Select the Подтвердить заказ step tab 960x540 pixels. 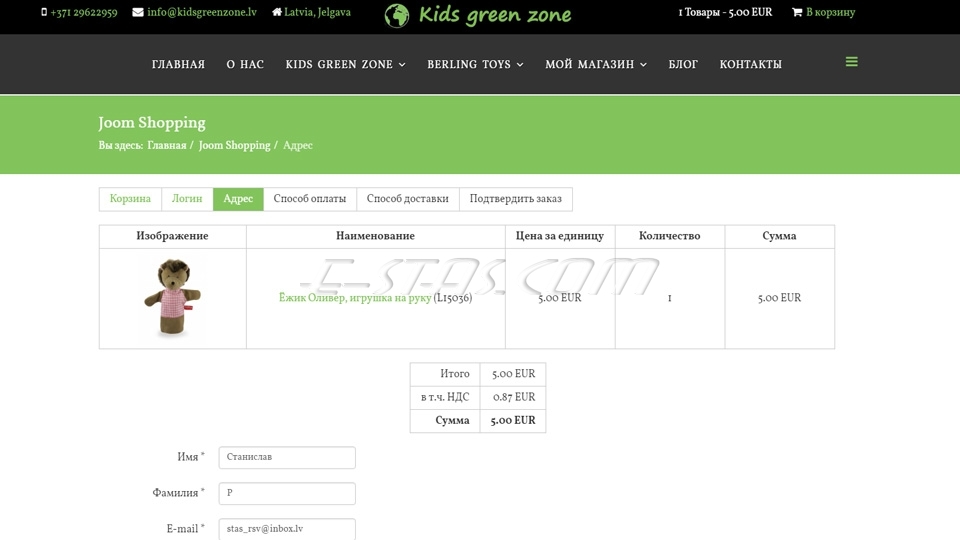click(x=516, y=199)
